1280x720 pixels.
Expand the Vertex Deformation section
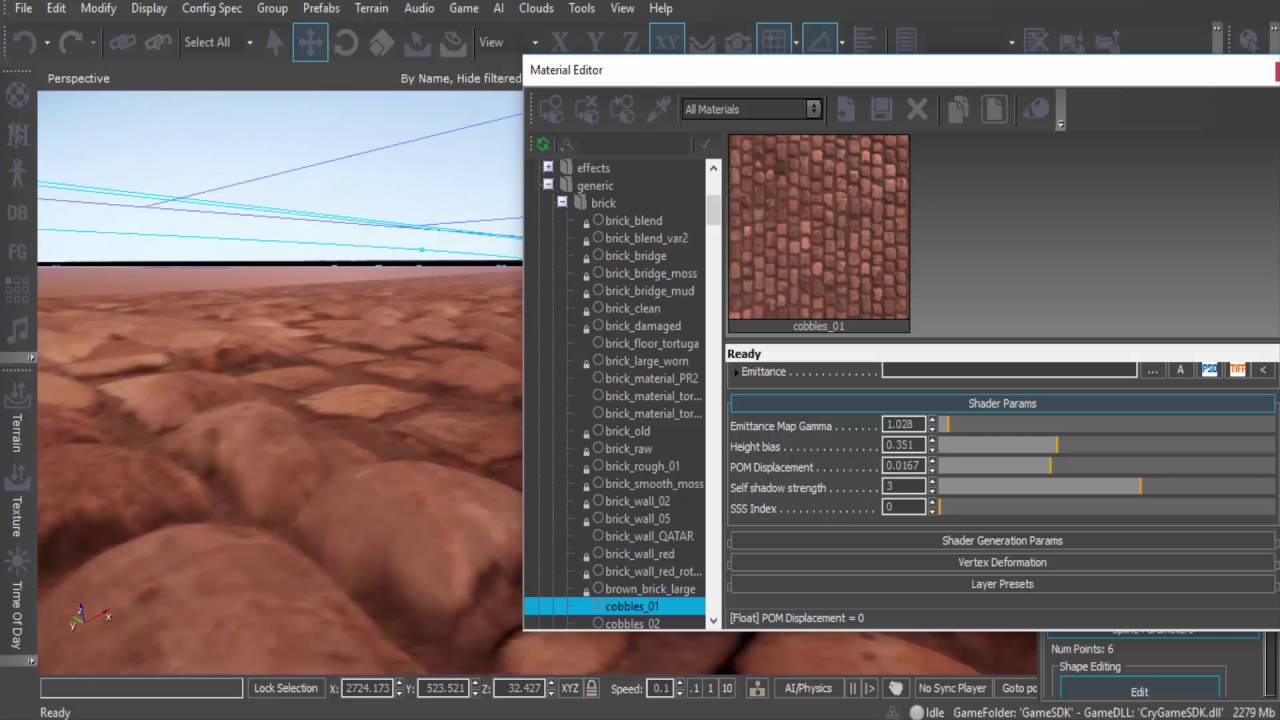pos(1002,562)
